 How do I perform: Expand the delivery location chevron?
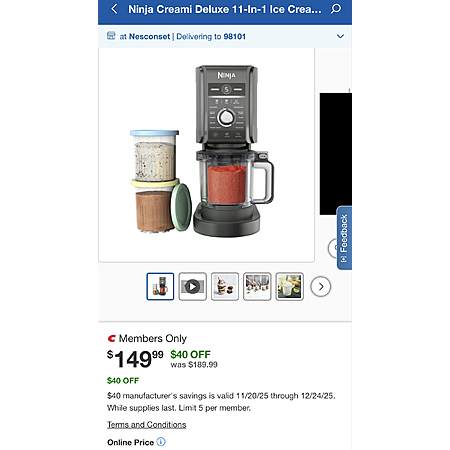[340, 36]
